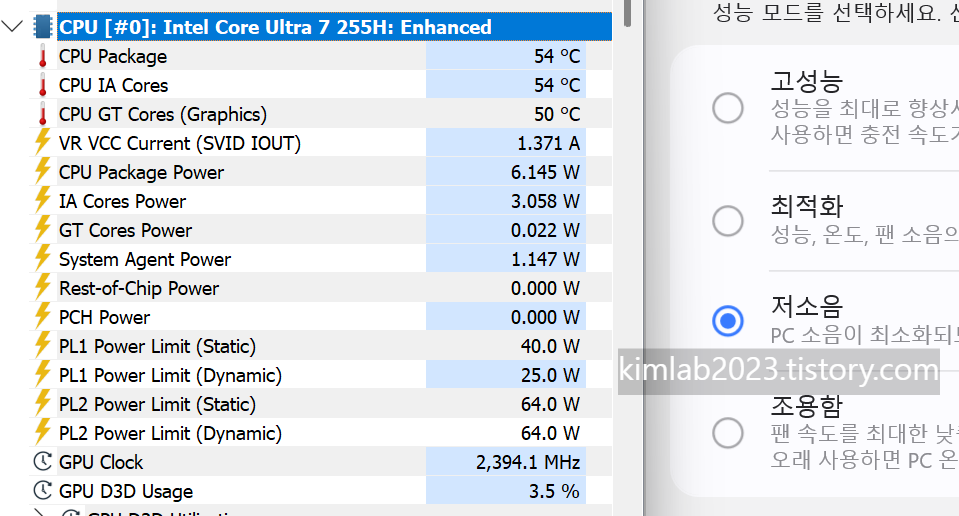Click the 3.058 W IA cores value

pyautogui.click(x=545, y=201)
